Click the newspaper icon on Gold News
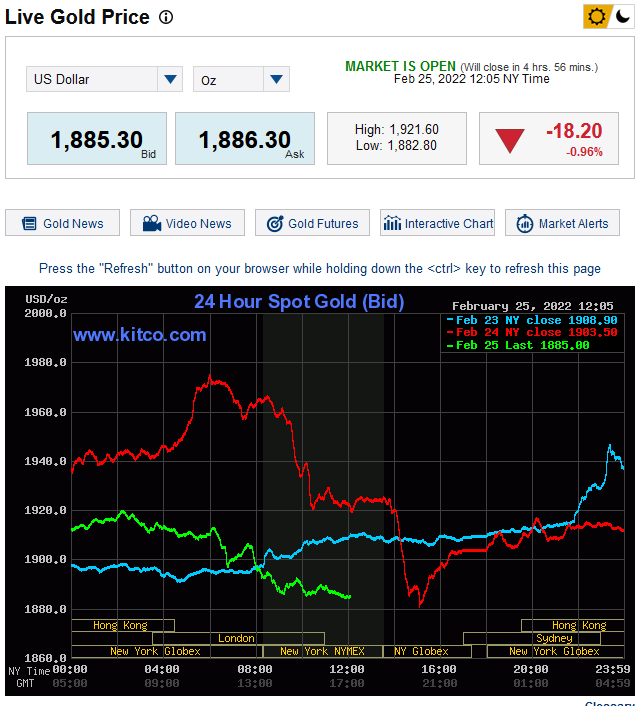Image resolution: width=644 pixels, height=706 pixels. 29,223
